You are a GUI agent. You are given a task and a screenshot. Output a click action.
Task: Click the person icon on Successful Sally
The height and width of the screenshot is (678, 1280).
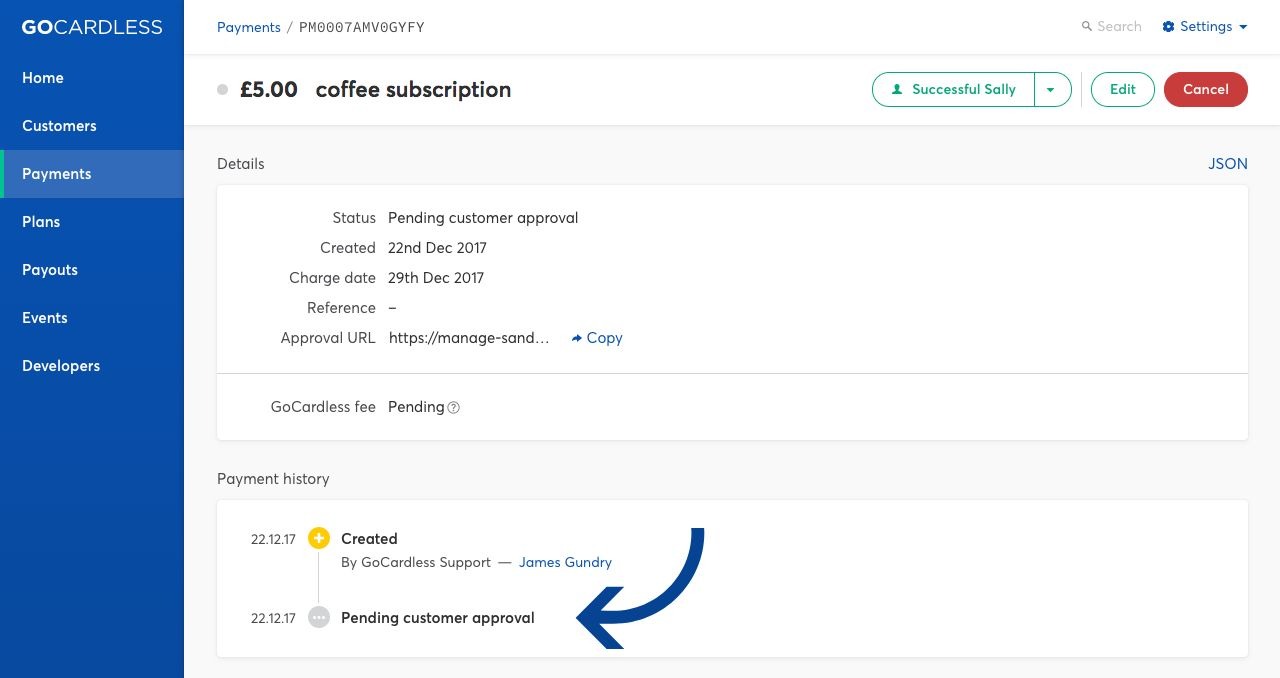click(x=897, y=89)
